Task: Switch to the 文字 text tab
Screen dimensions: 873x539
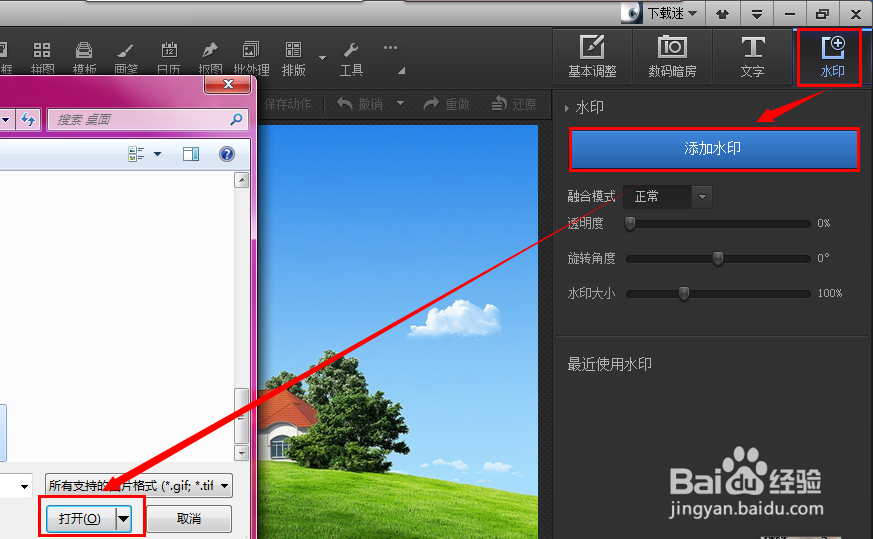Action: [752, 56]
